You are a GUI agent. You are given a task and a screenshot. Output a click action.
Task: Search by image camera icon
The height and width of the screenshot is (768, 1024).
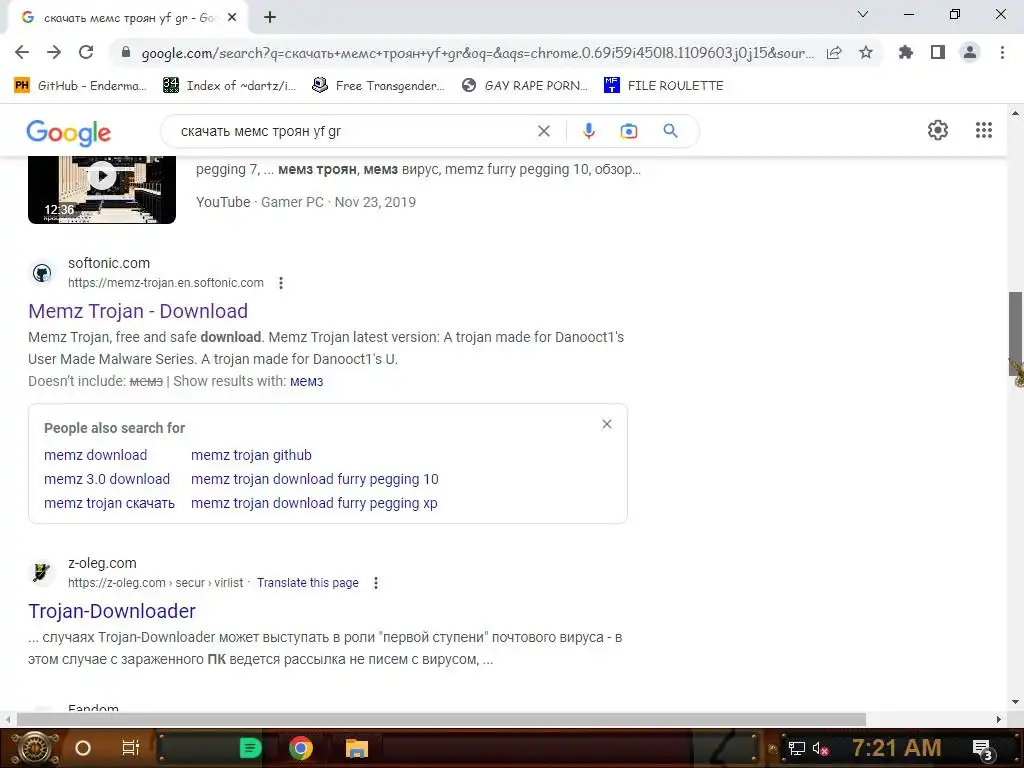[628, 131]
